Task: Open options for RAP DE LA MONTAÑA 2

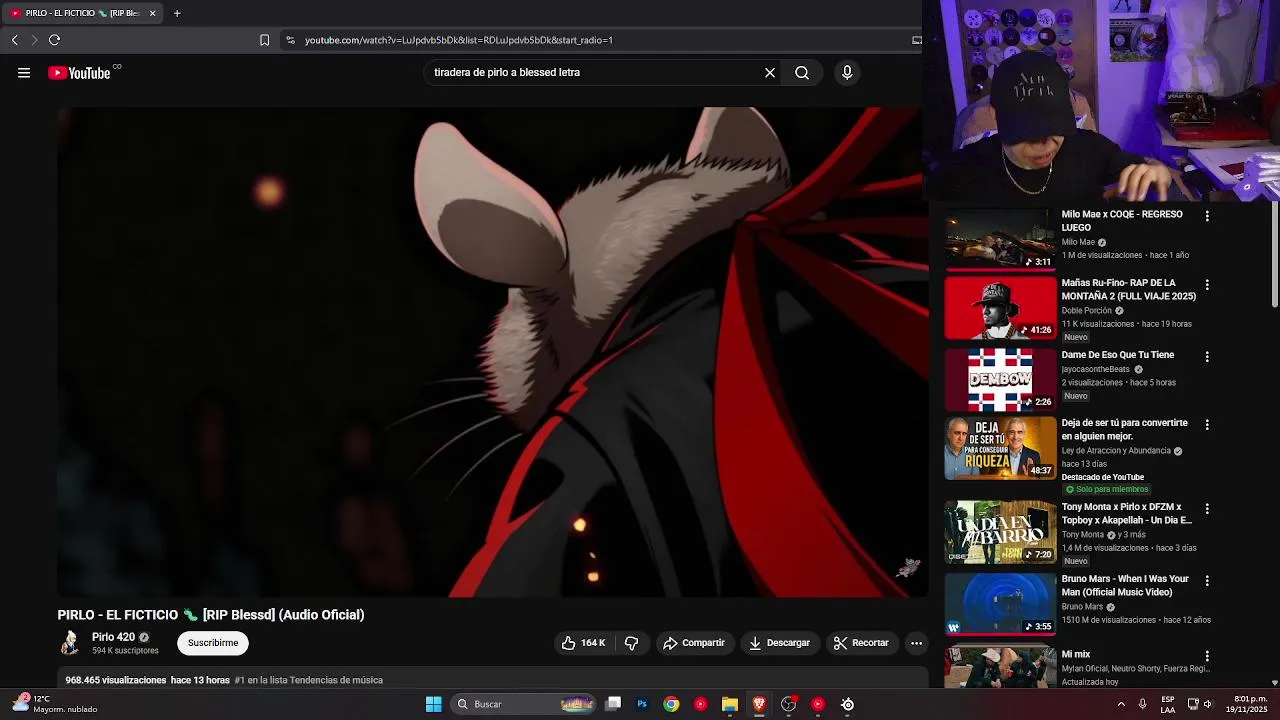Action: [x=1207, y=285]
